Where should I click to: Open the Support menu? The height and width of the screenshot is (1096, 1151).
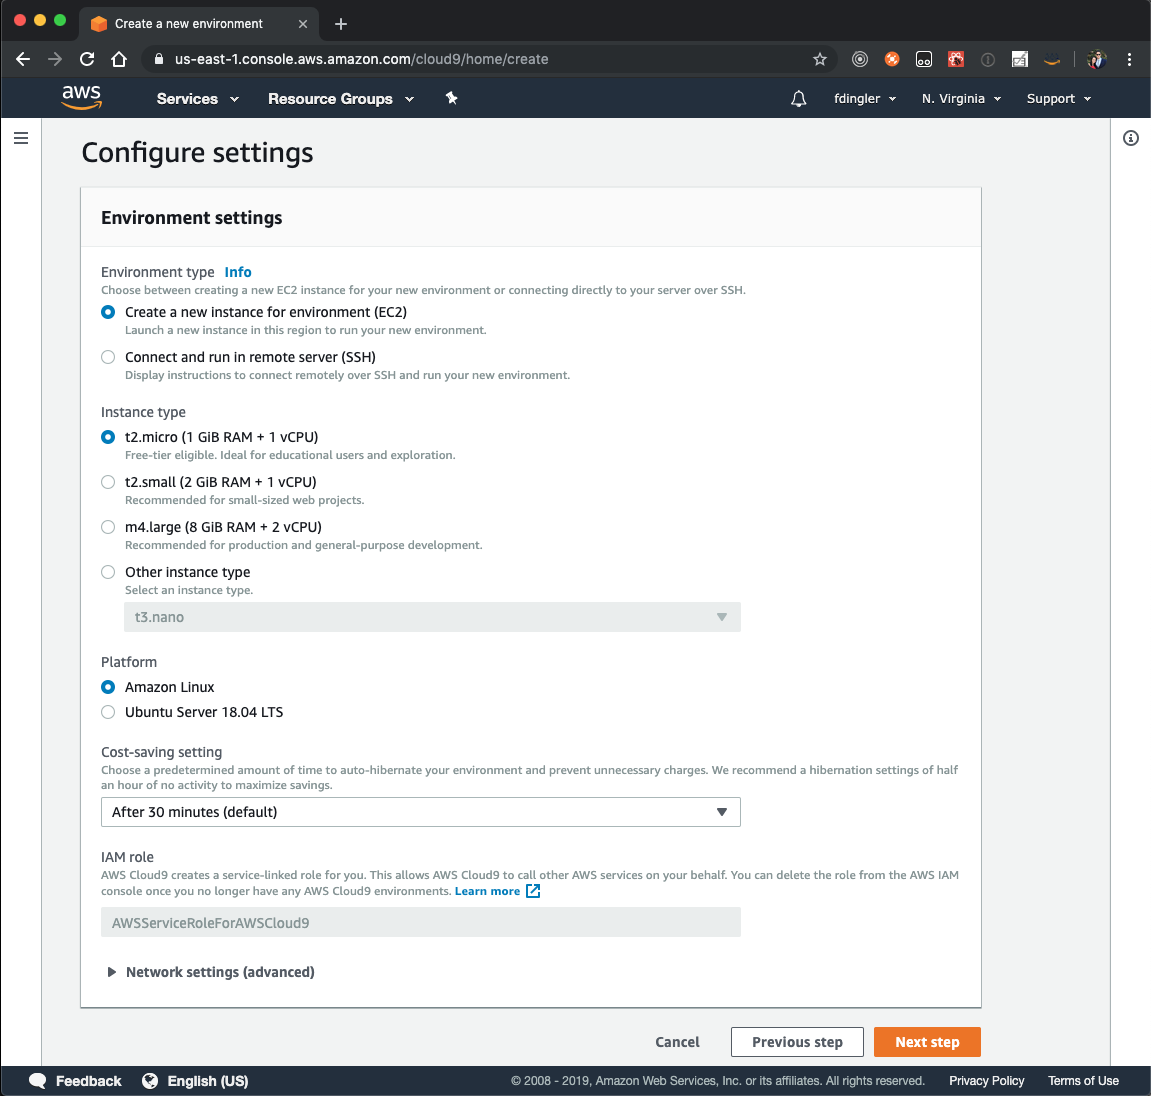pyautogui.click(x=1059, y=98)
